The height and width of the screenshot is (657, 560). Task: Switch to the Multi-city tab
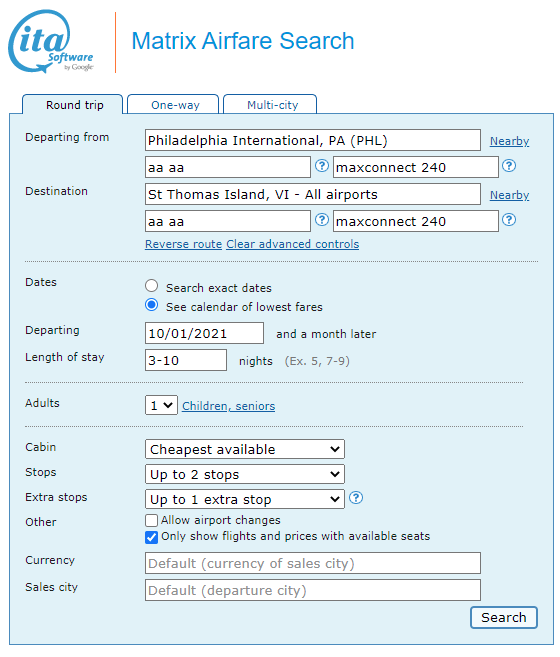point(270,104)
